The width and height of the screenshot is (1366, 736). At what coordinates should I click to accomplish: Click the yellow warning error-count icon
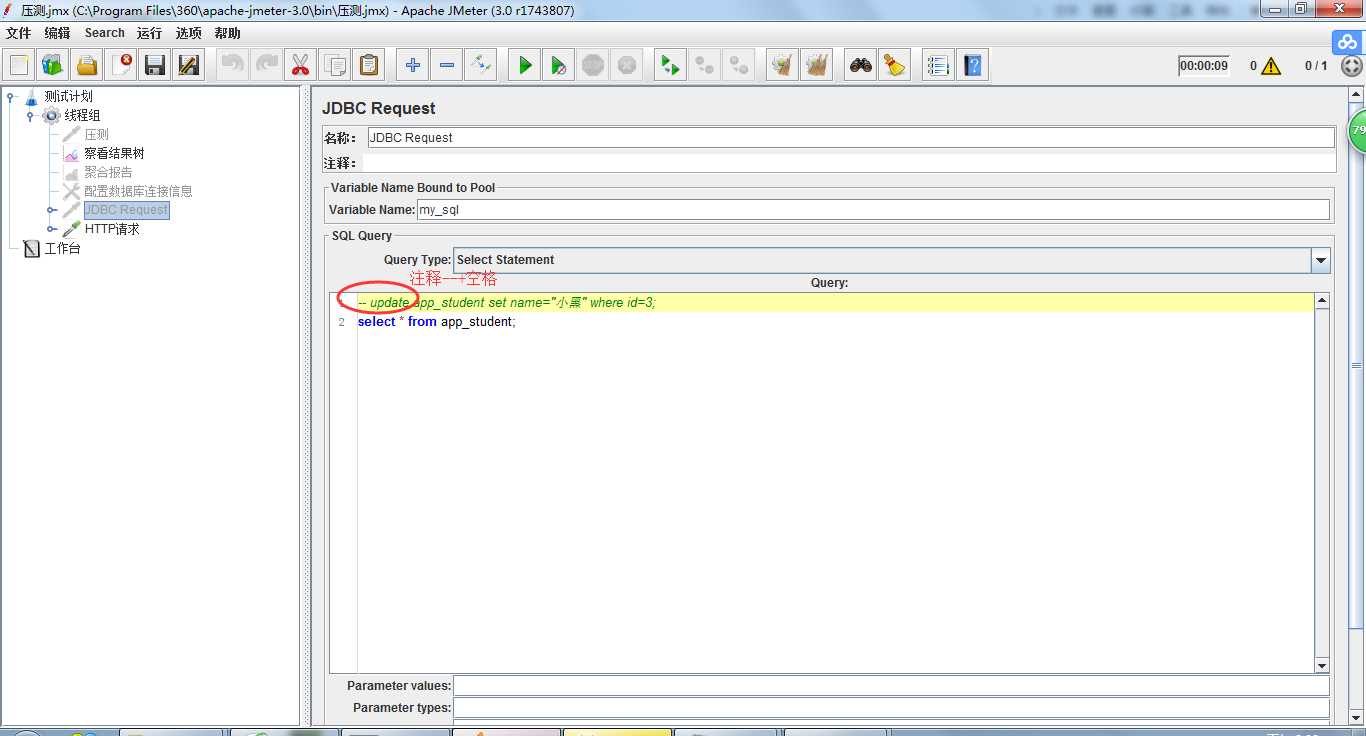[x=1271, y=66]
